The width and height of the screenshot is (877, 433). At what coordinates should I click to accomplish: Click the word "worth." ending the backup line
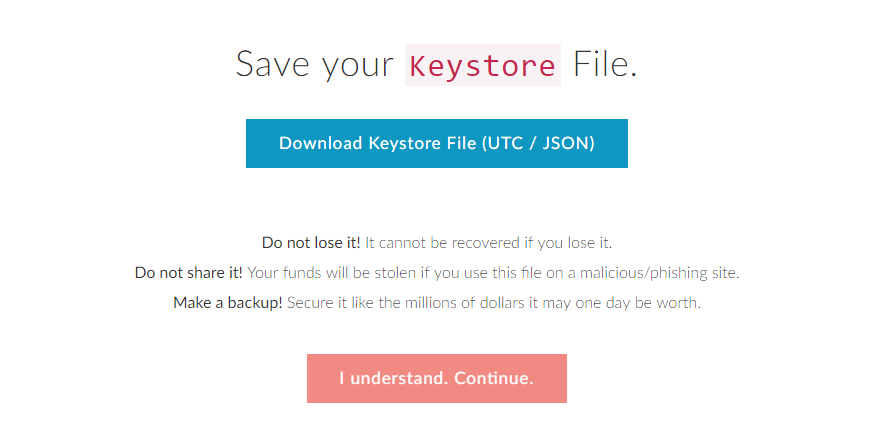tap(681, 302)
